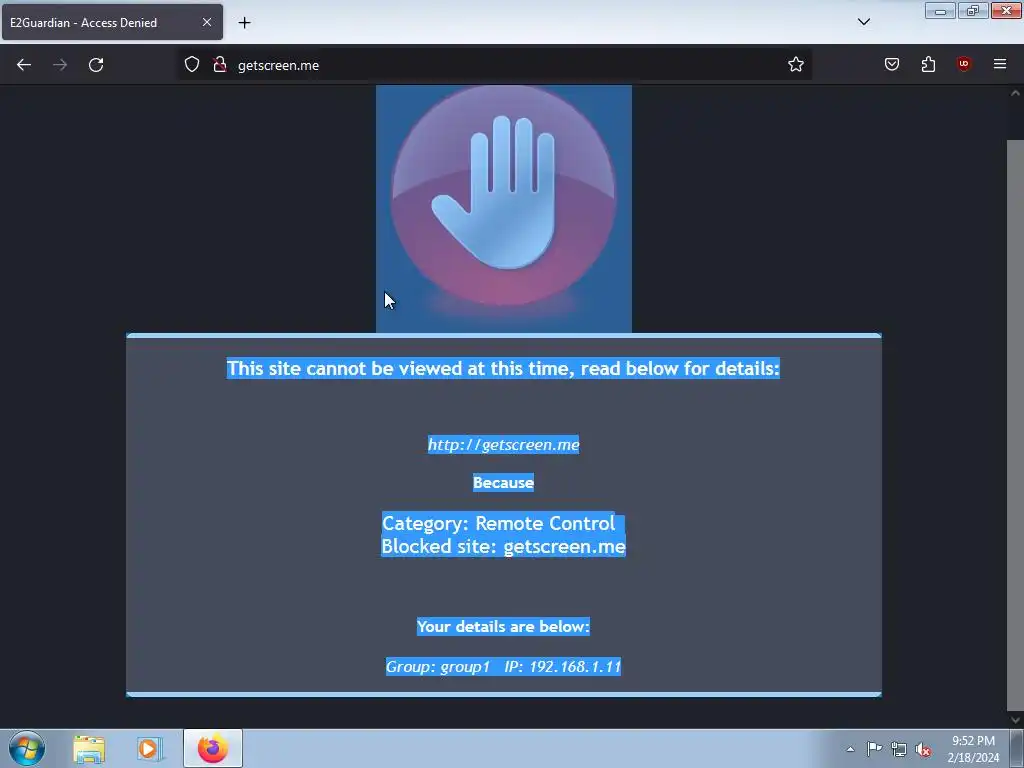Open Windows Explorer from the taskbar
Screen dimensions: 1024x768
coord(89,749)
